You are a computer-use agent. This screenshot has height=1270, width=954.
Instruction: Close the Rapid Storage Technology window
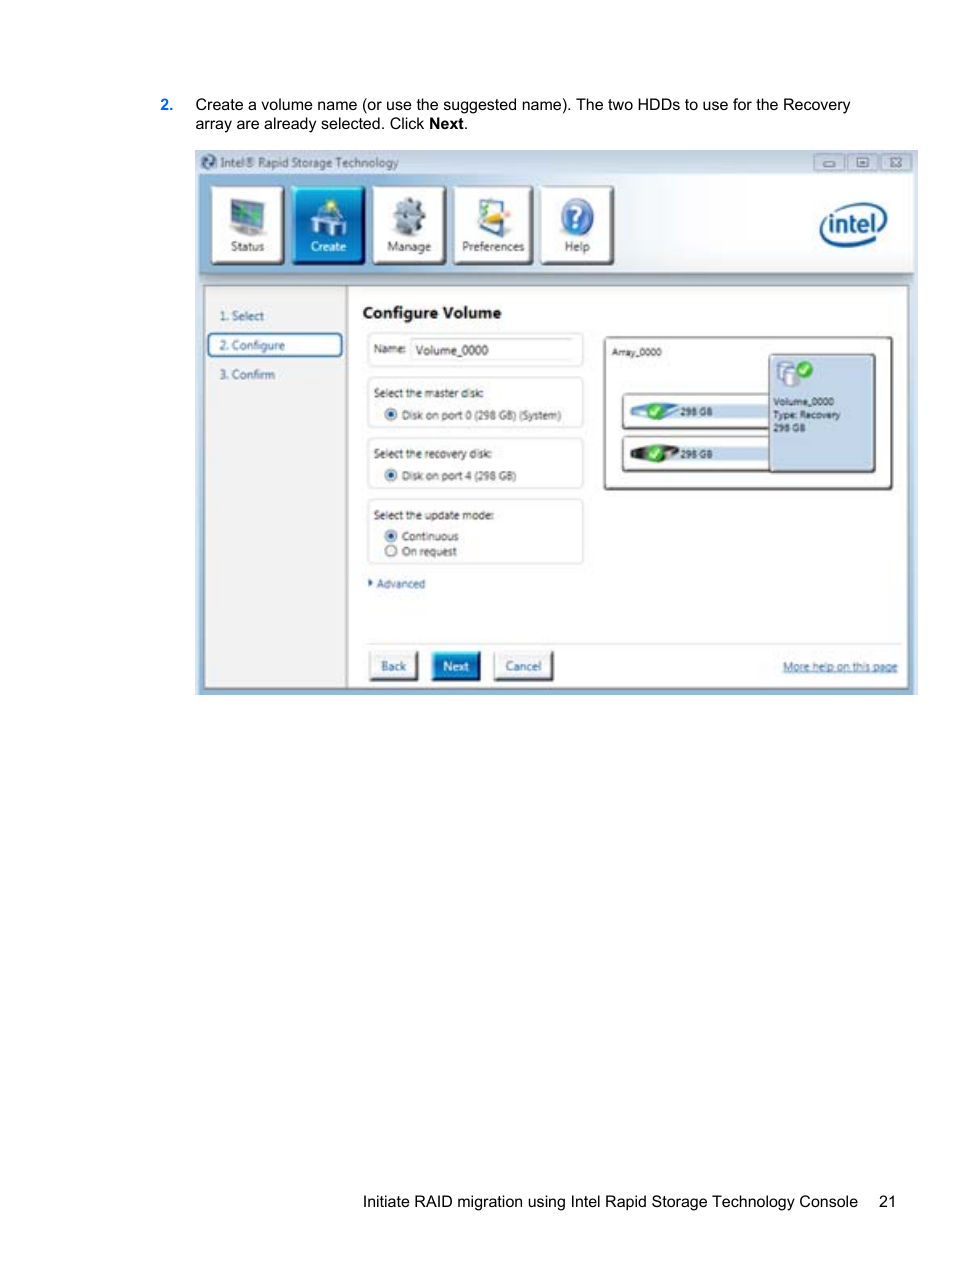click(895, 162)
